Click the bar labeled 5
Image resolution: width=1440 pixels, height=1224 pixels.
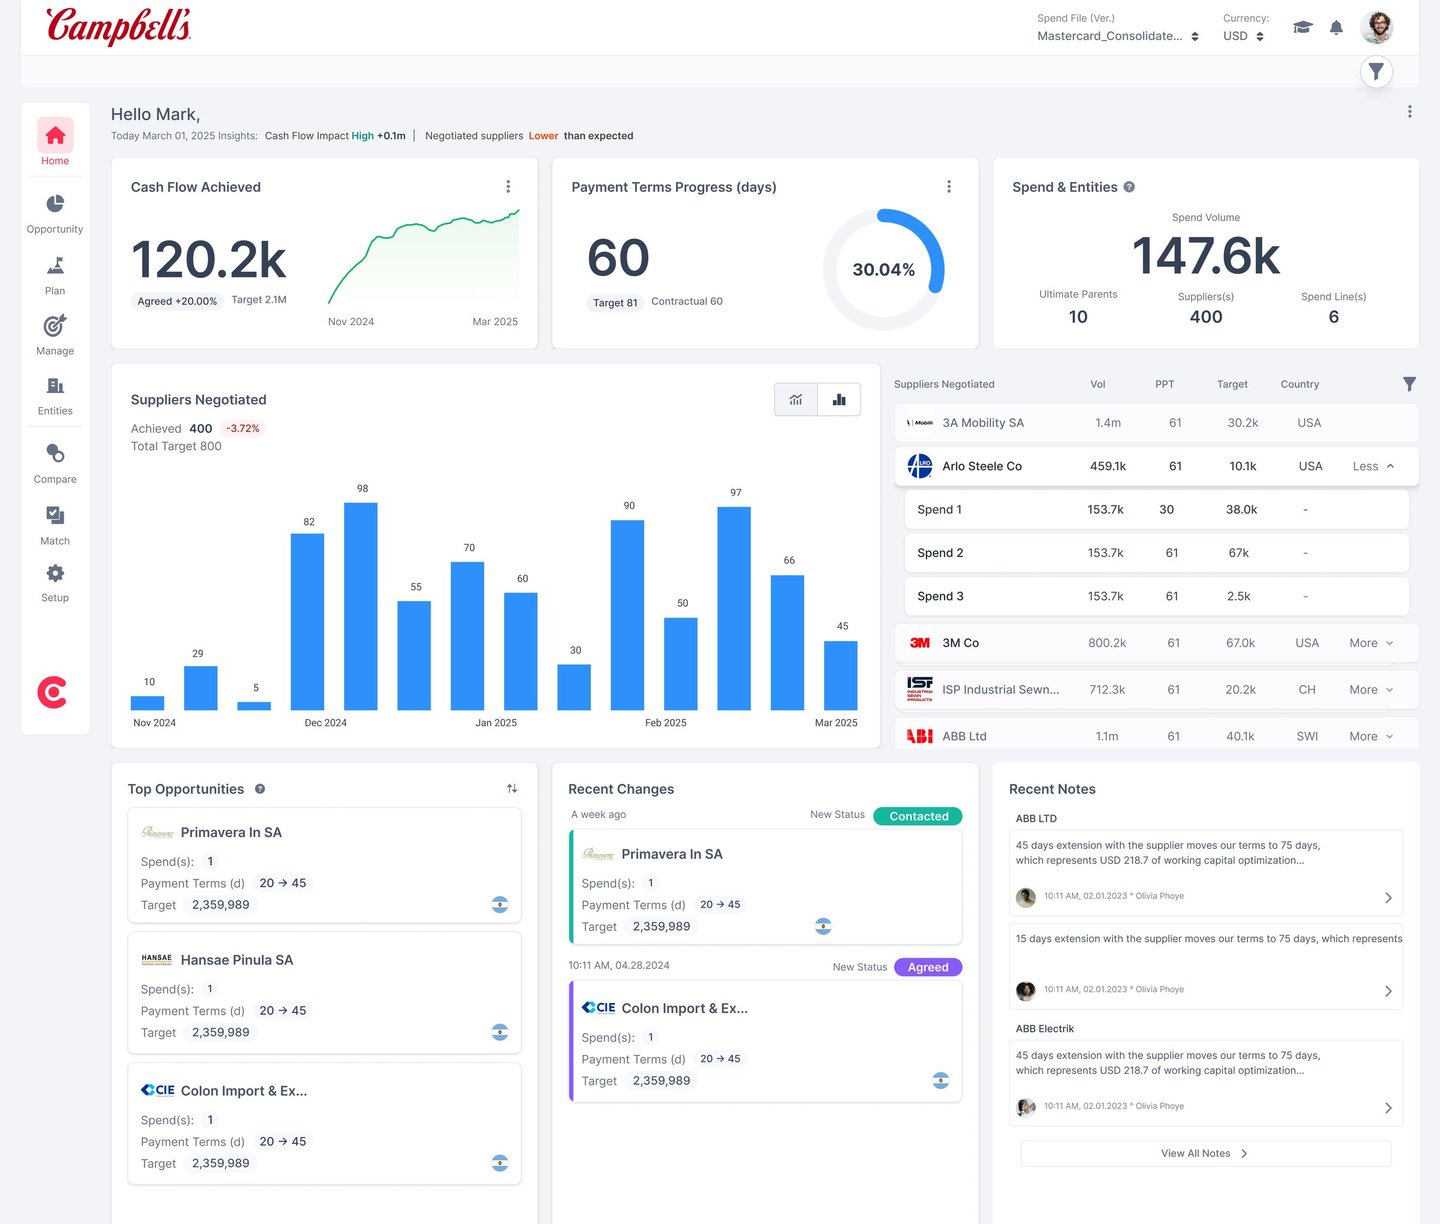(254, 706)
